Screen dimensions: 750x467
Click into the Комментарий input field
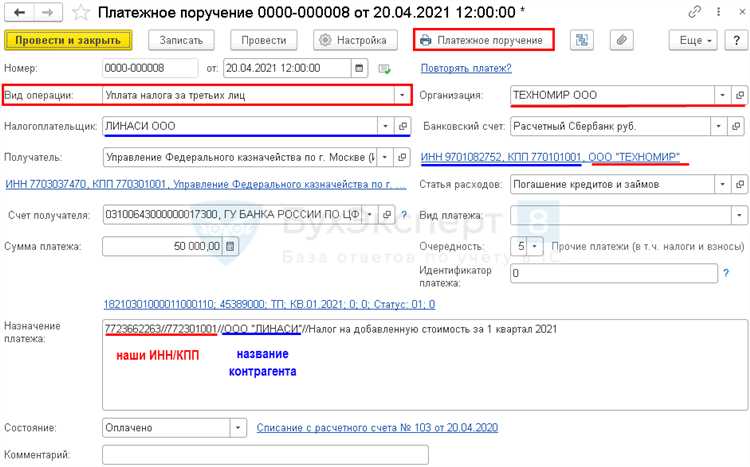click(x=265, y=455)
